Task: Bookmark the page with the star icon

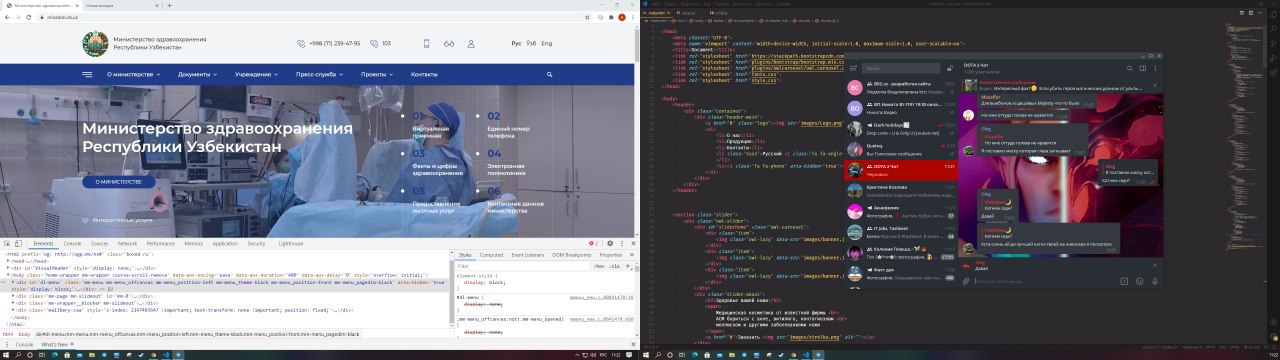Action: click(587, 17)
